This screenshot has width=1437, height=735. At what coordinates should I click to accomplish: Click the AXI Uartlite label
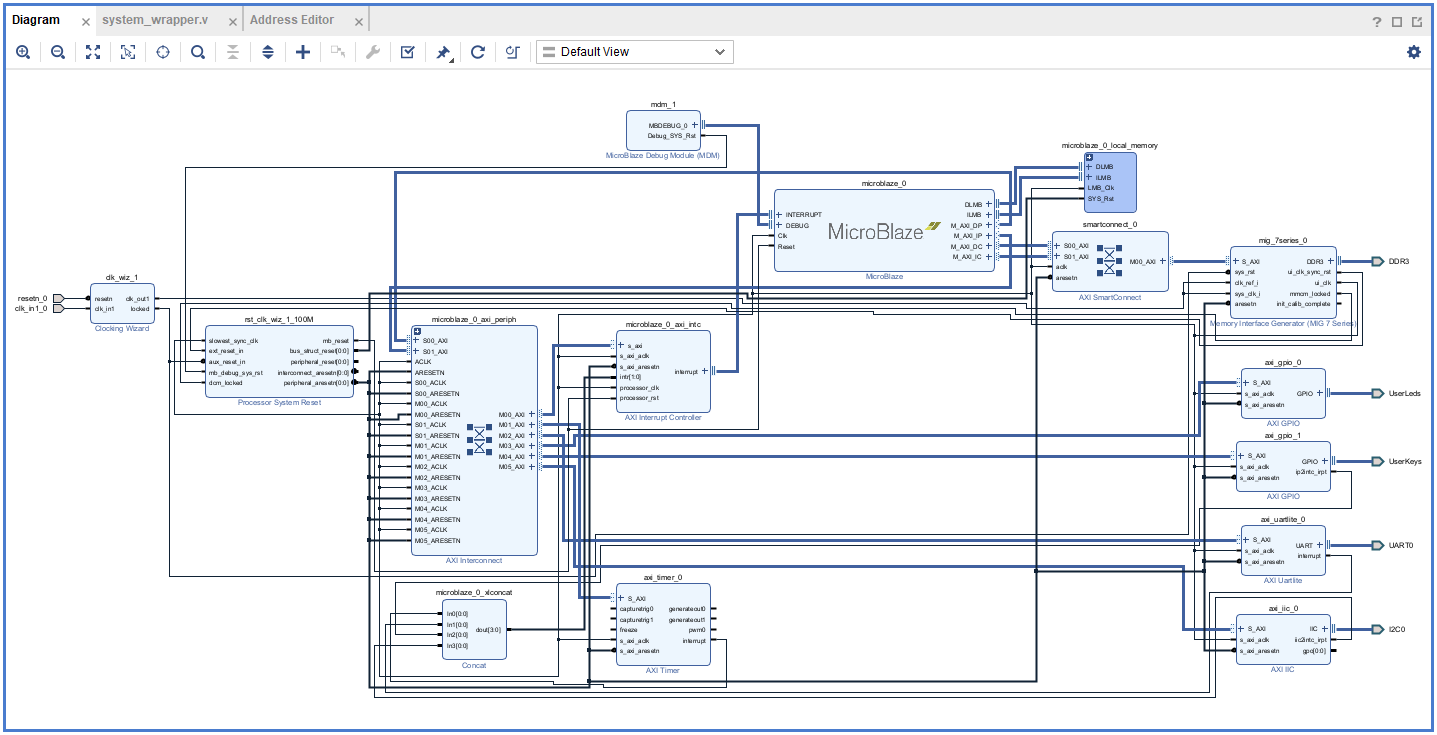pos(1283,581)
